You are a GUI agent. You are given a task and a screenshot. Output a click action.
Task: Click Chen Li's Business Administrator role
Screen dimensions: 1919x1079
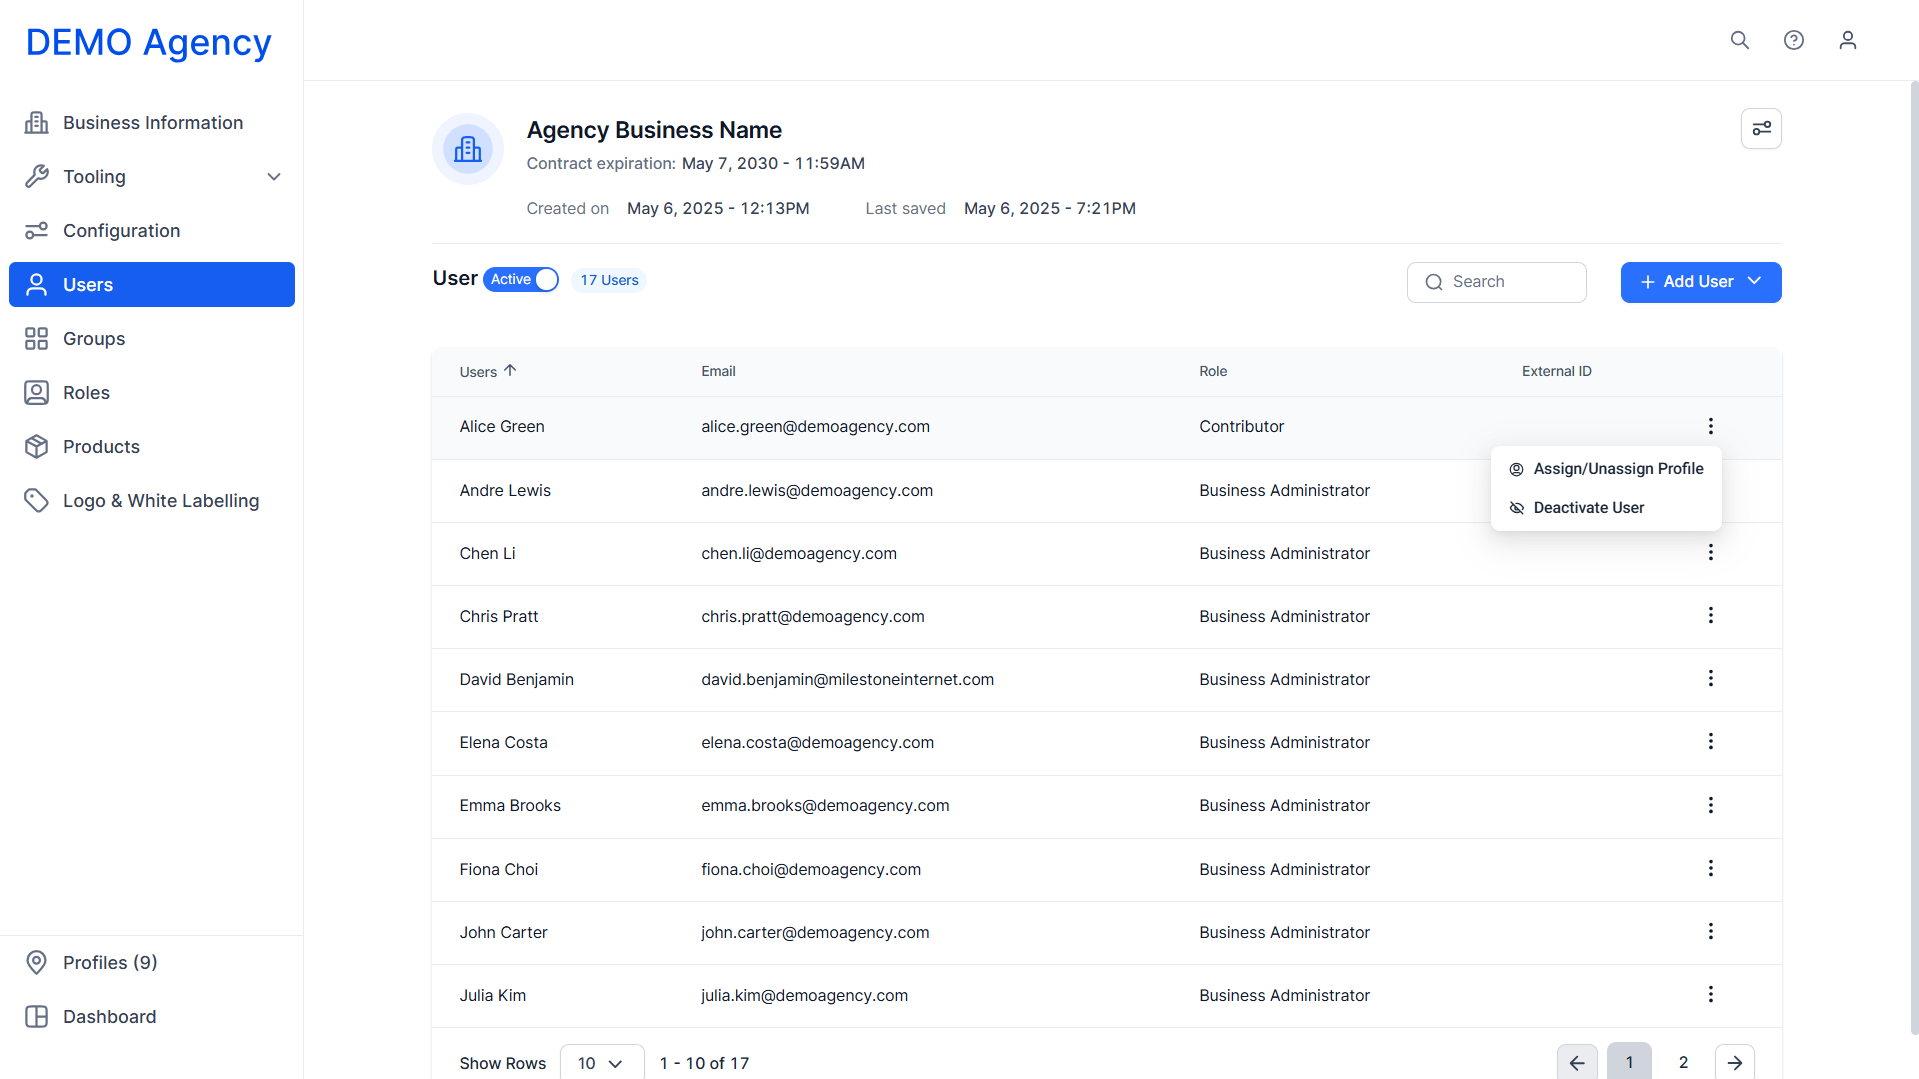[x=1284, y=554]
